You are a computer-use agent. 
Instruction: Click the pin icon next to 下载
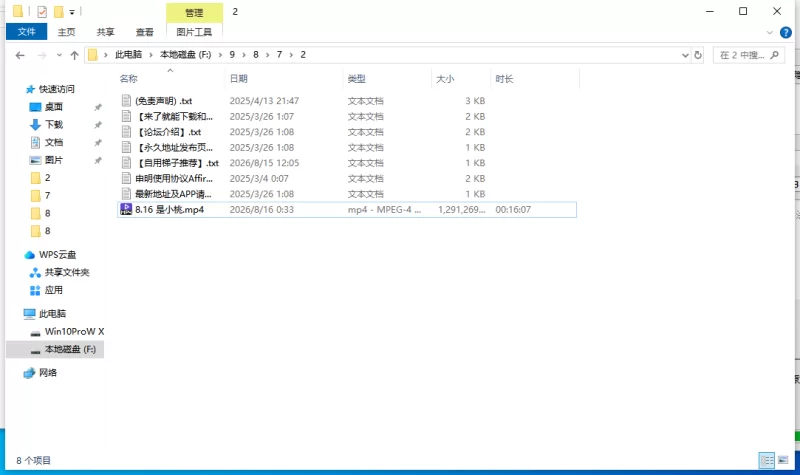click(98, 125)
